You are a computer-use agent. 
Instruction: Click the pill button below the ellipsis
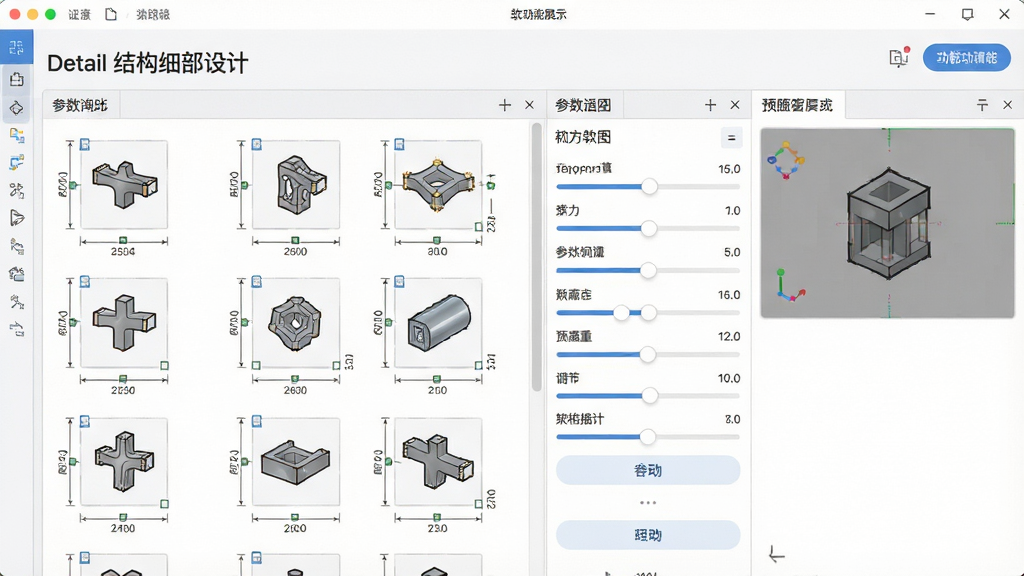click(648, 536)
